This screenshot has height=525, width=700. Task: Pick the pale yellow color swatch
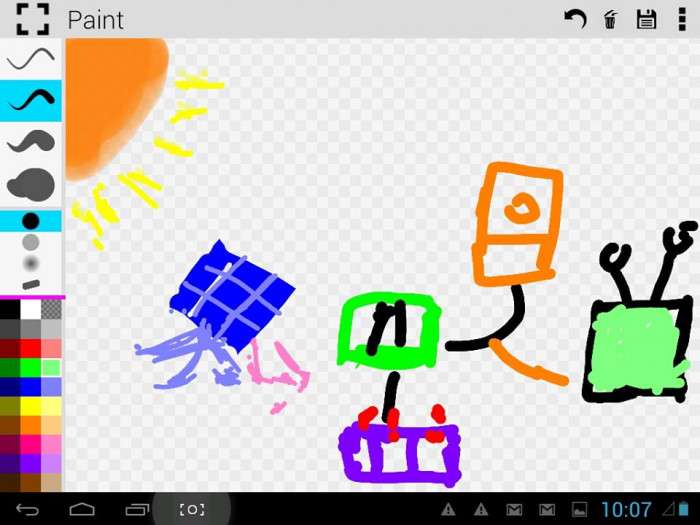tap(52, 406)
